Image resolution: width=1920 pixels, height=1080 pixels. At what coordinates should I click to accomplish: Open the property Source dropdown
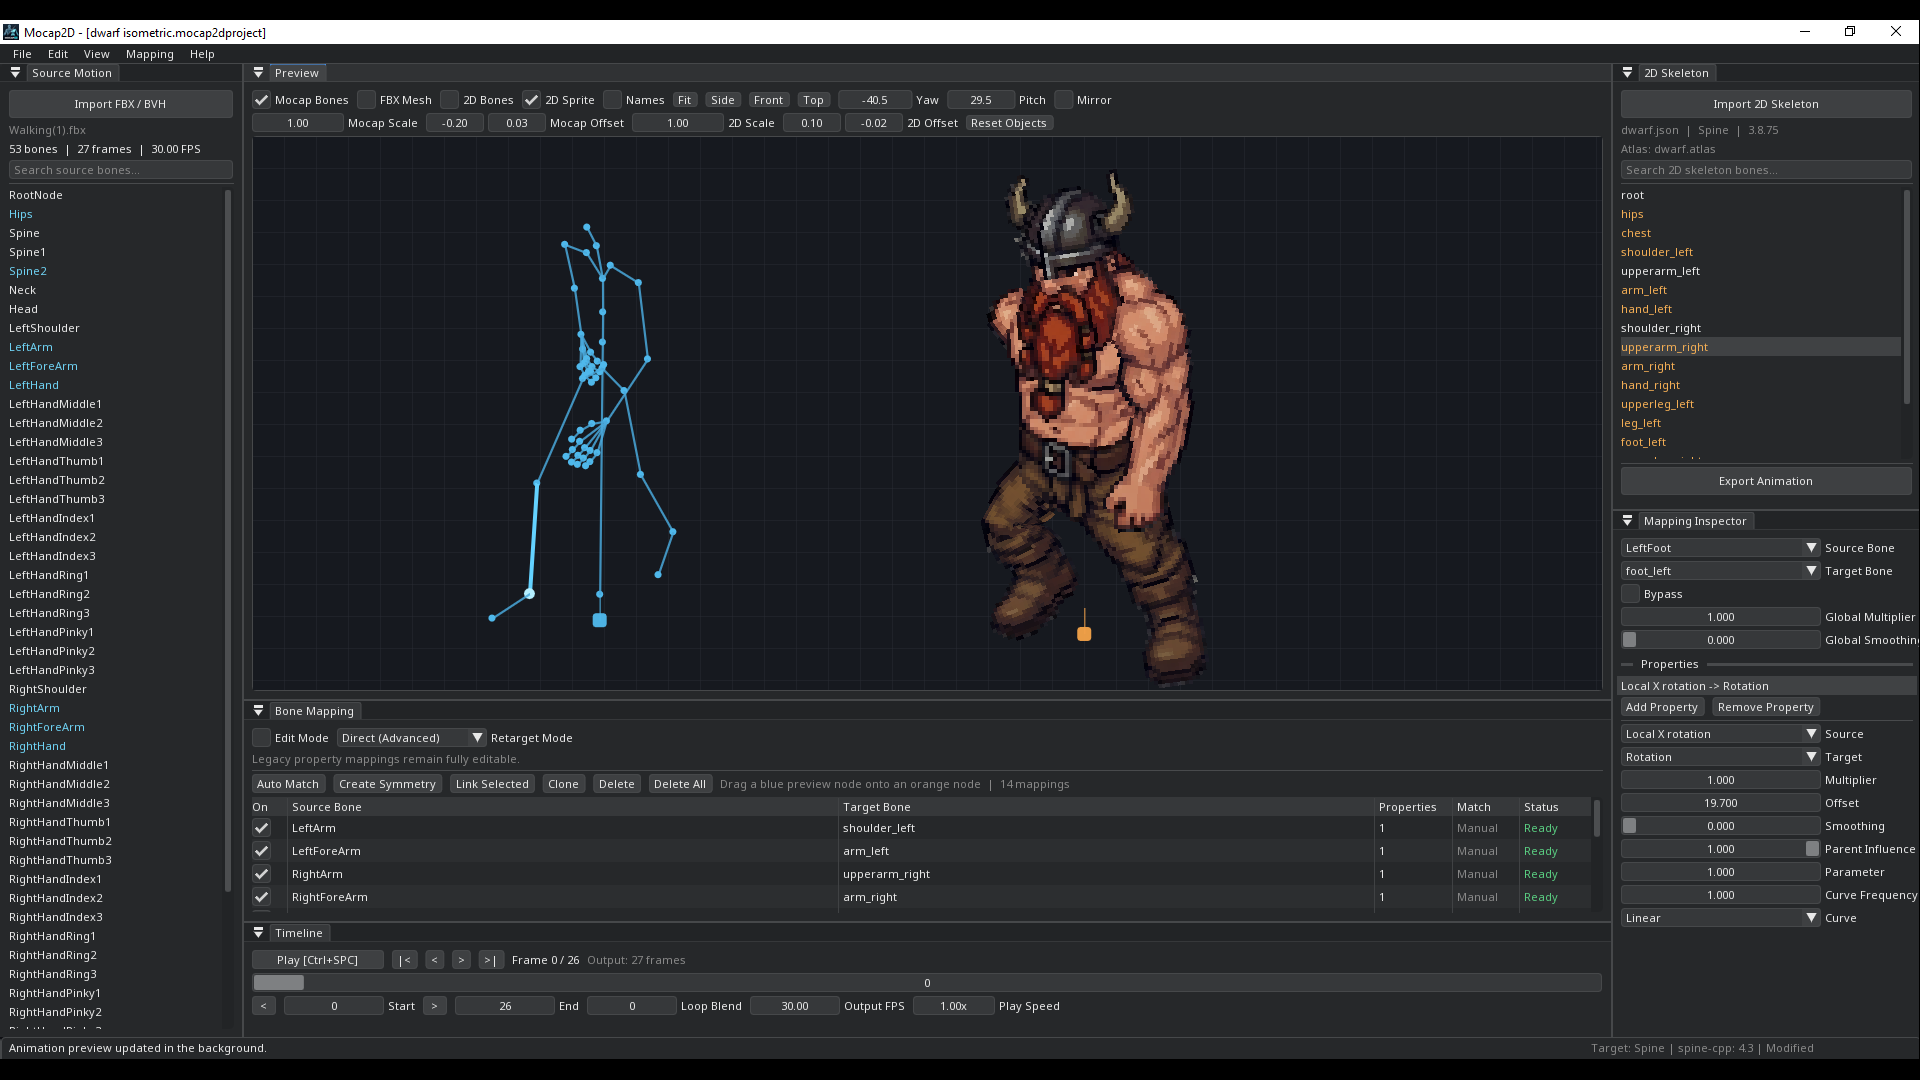(1720, 734)
